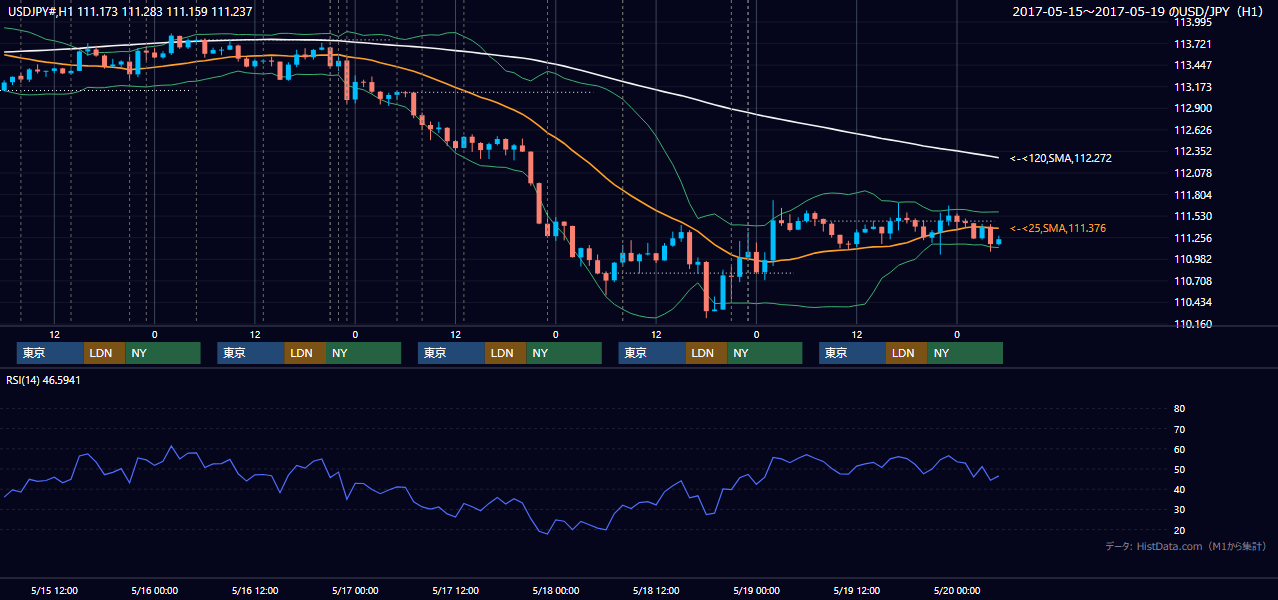Select the 113.173 price level label

(x=1192, y=87)
